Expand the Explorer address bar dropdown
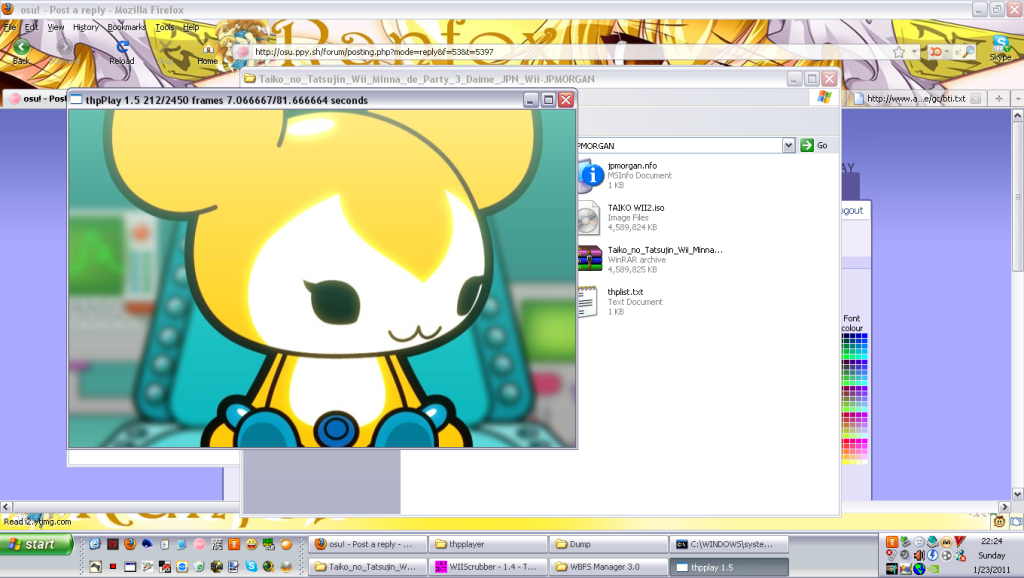This screenshot has width=1024, height=578. (x=788, y=145)
